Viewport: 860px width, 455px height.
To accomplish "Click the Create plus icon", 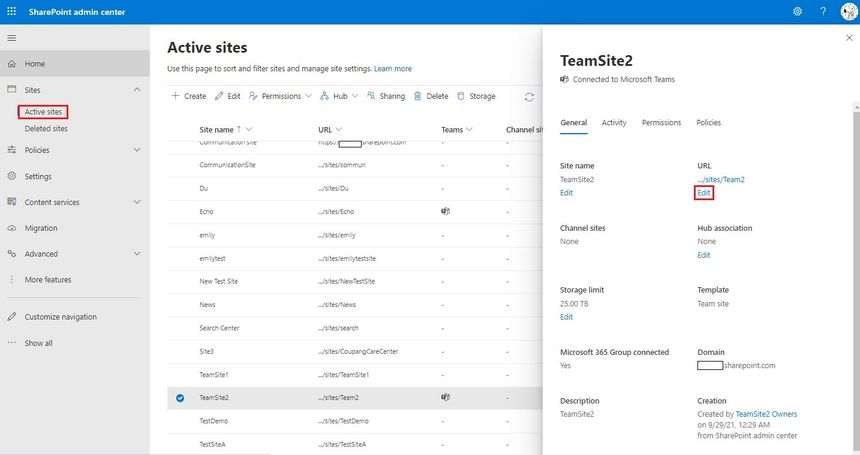I will [176, 96].
